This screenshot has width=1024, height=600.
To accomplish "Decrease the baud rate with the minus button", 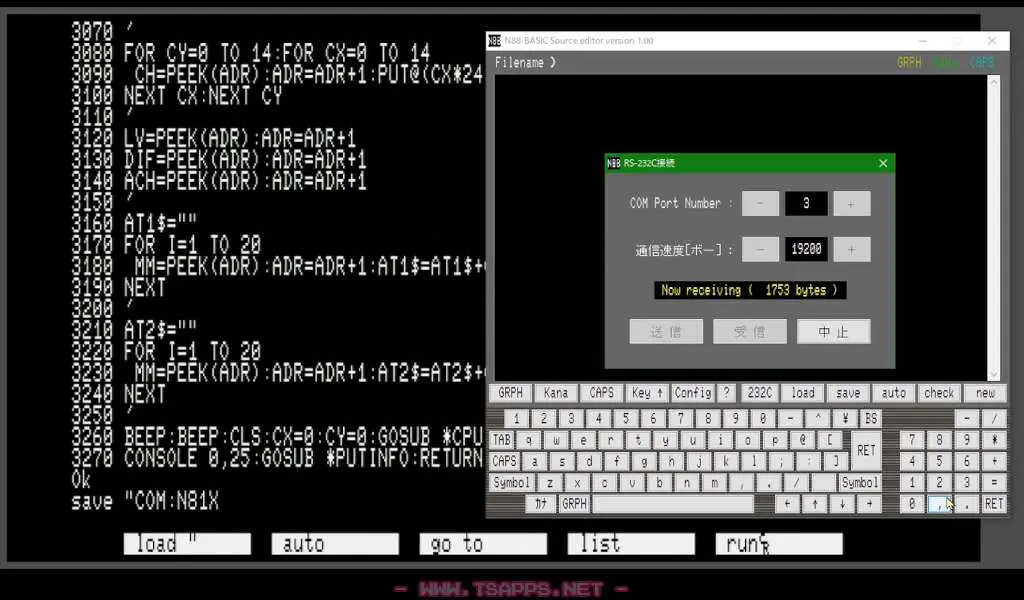I will [760, 249].
